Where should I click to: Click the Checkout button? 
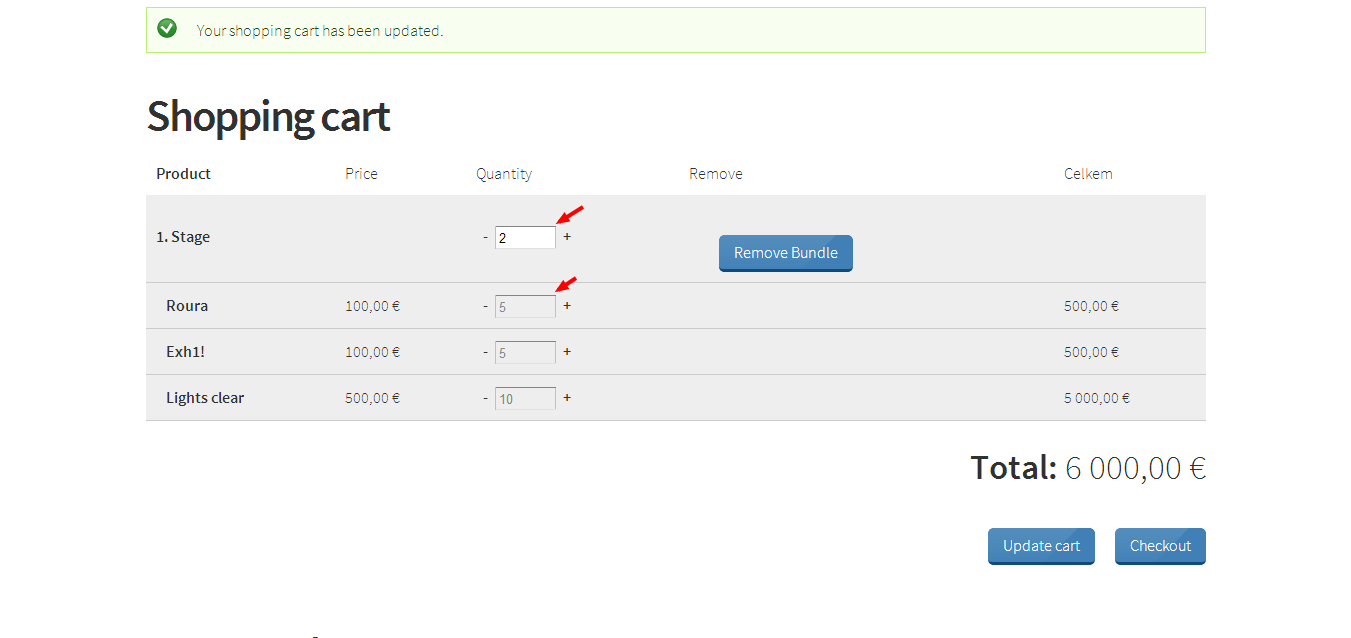tap(1159, 546)
